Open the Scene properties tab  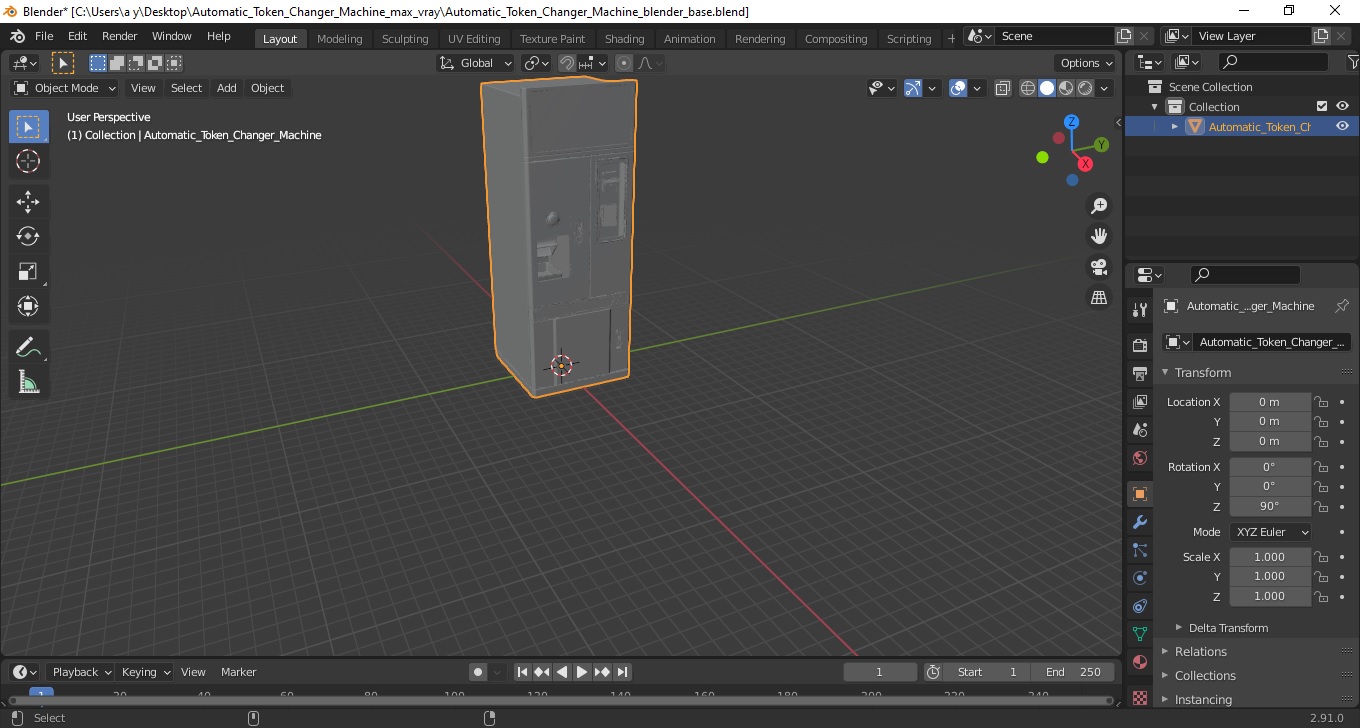pyautogui.click(x=1139, y=430)
